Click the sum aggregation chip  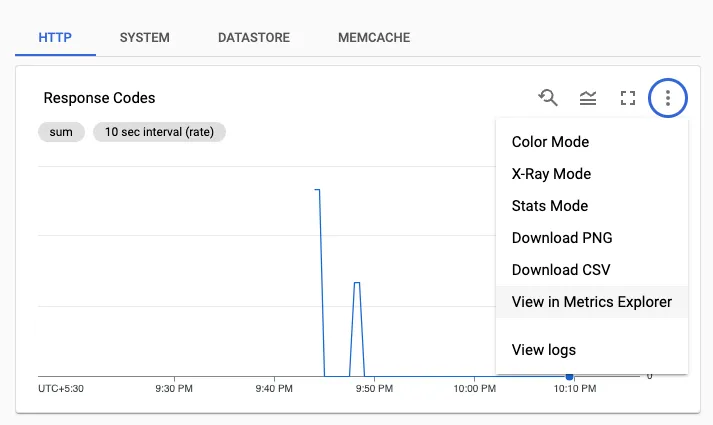pyautogui.click(x=61, y=132)
